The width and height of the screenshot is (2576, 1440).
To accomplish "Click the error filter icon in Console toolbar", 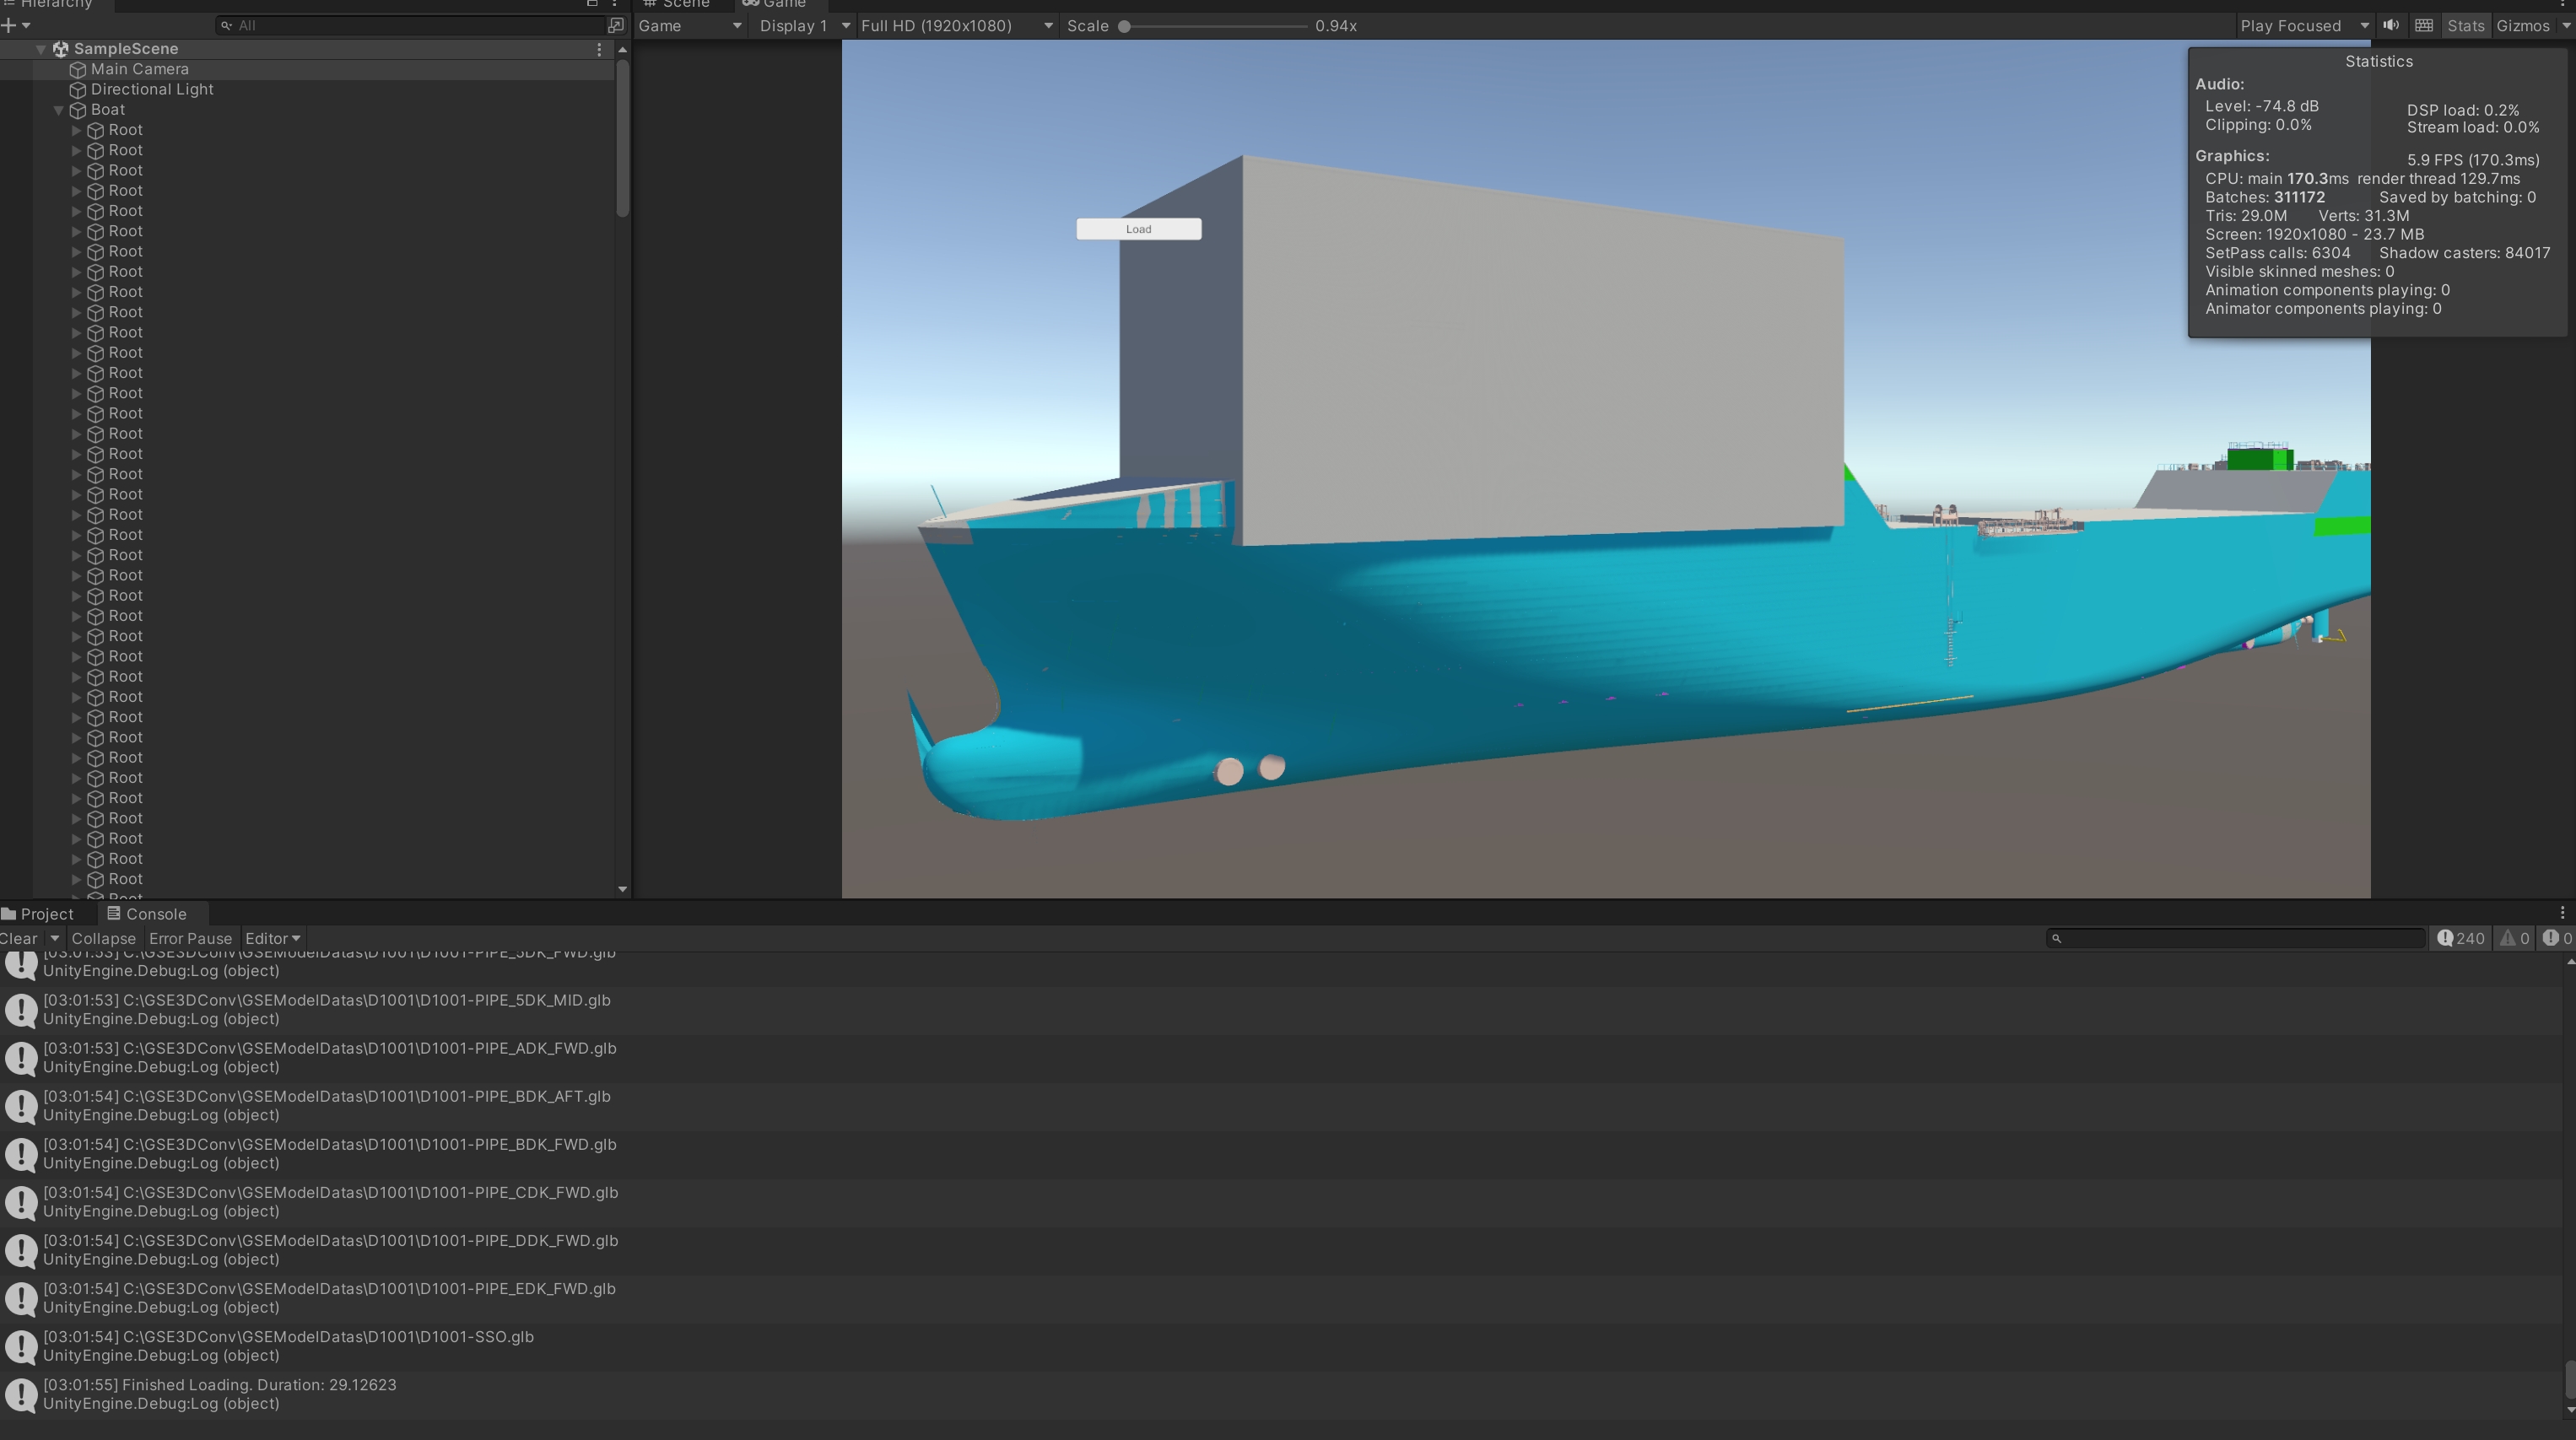I will tap(2554, 938).
